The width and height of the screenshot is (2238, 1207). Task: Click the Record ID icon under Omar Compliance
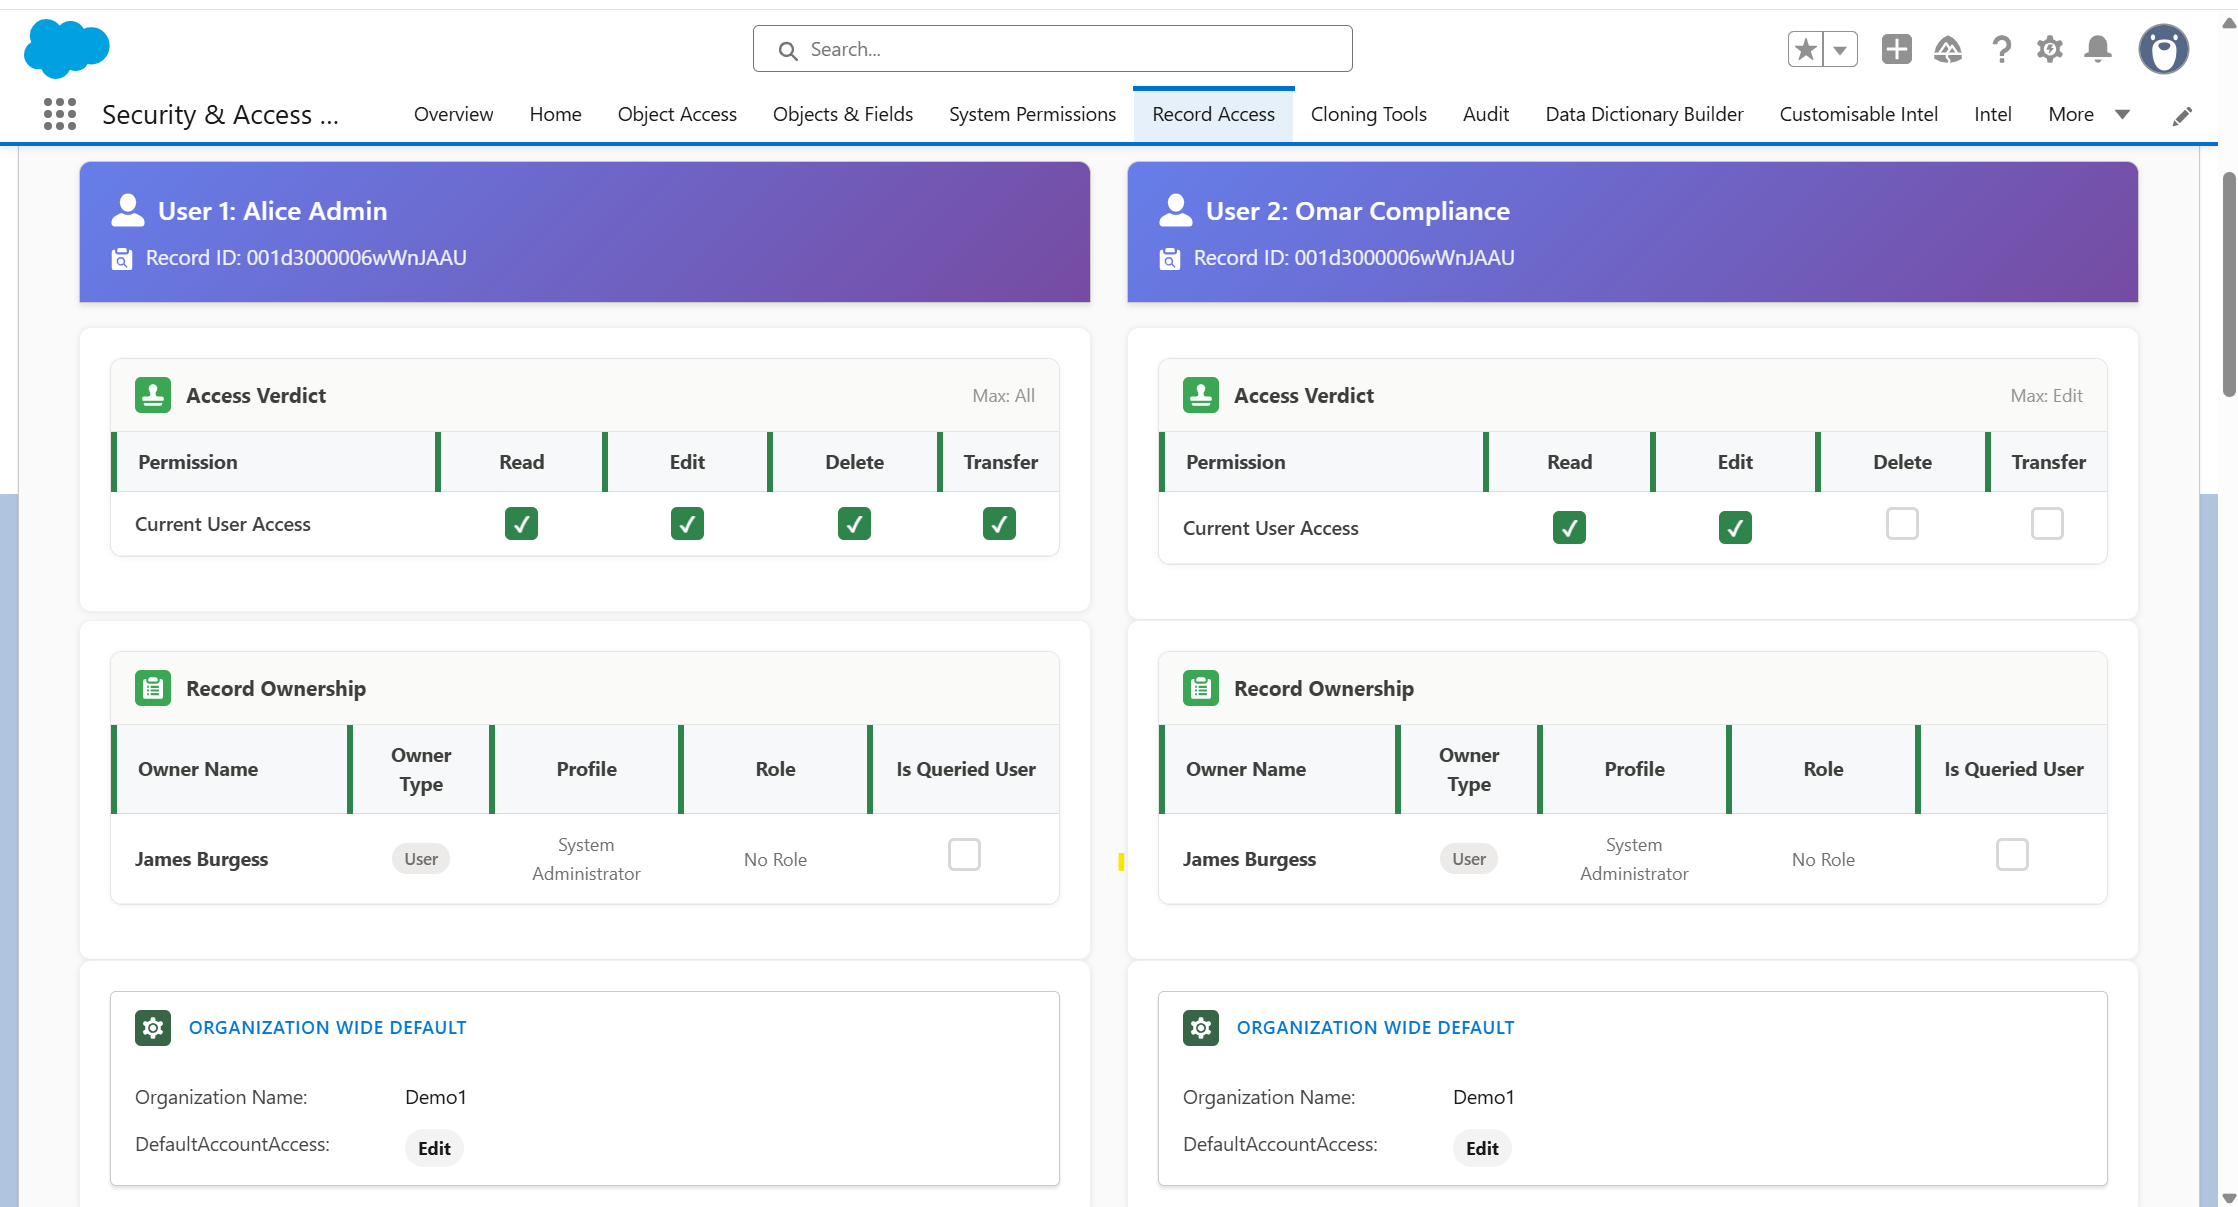(x=1169, y=258)
